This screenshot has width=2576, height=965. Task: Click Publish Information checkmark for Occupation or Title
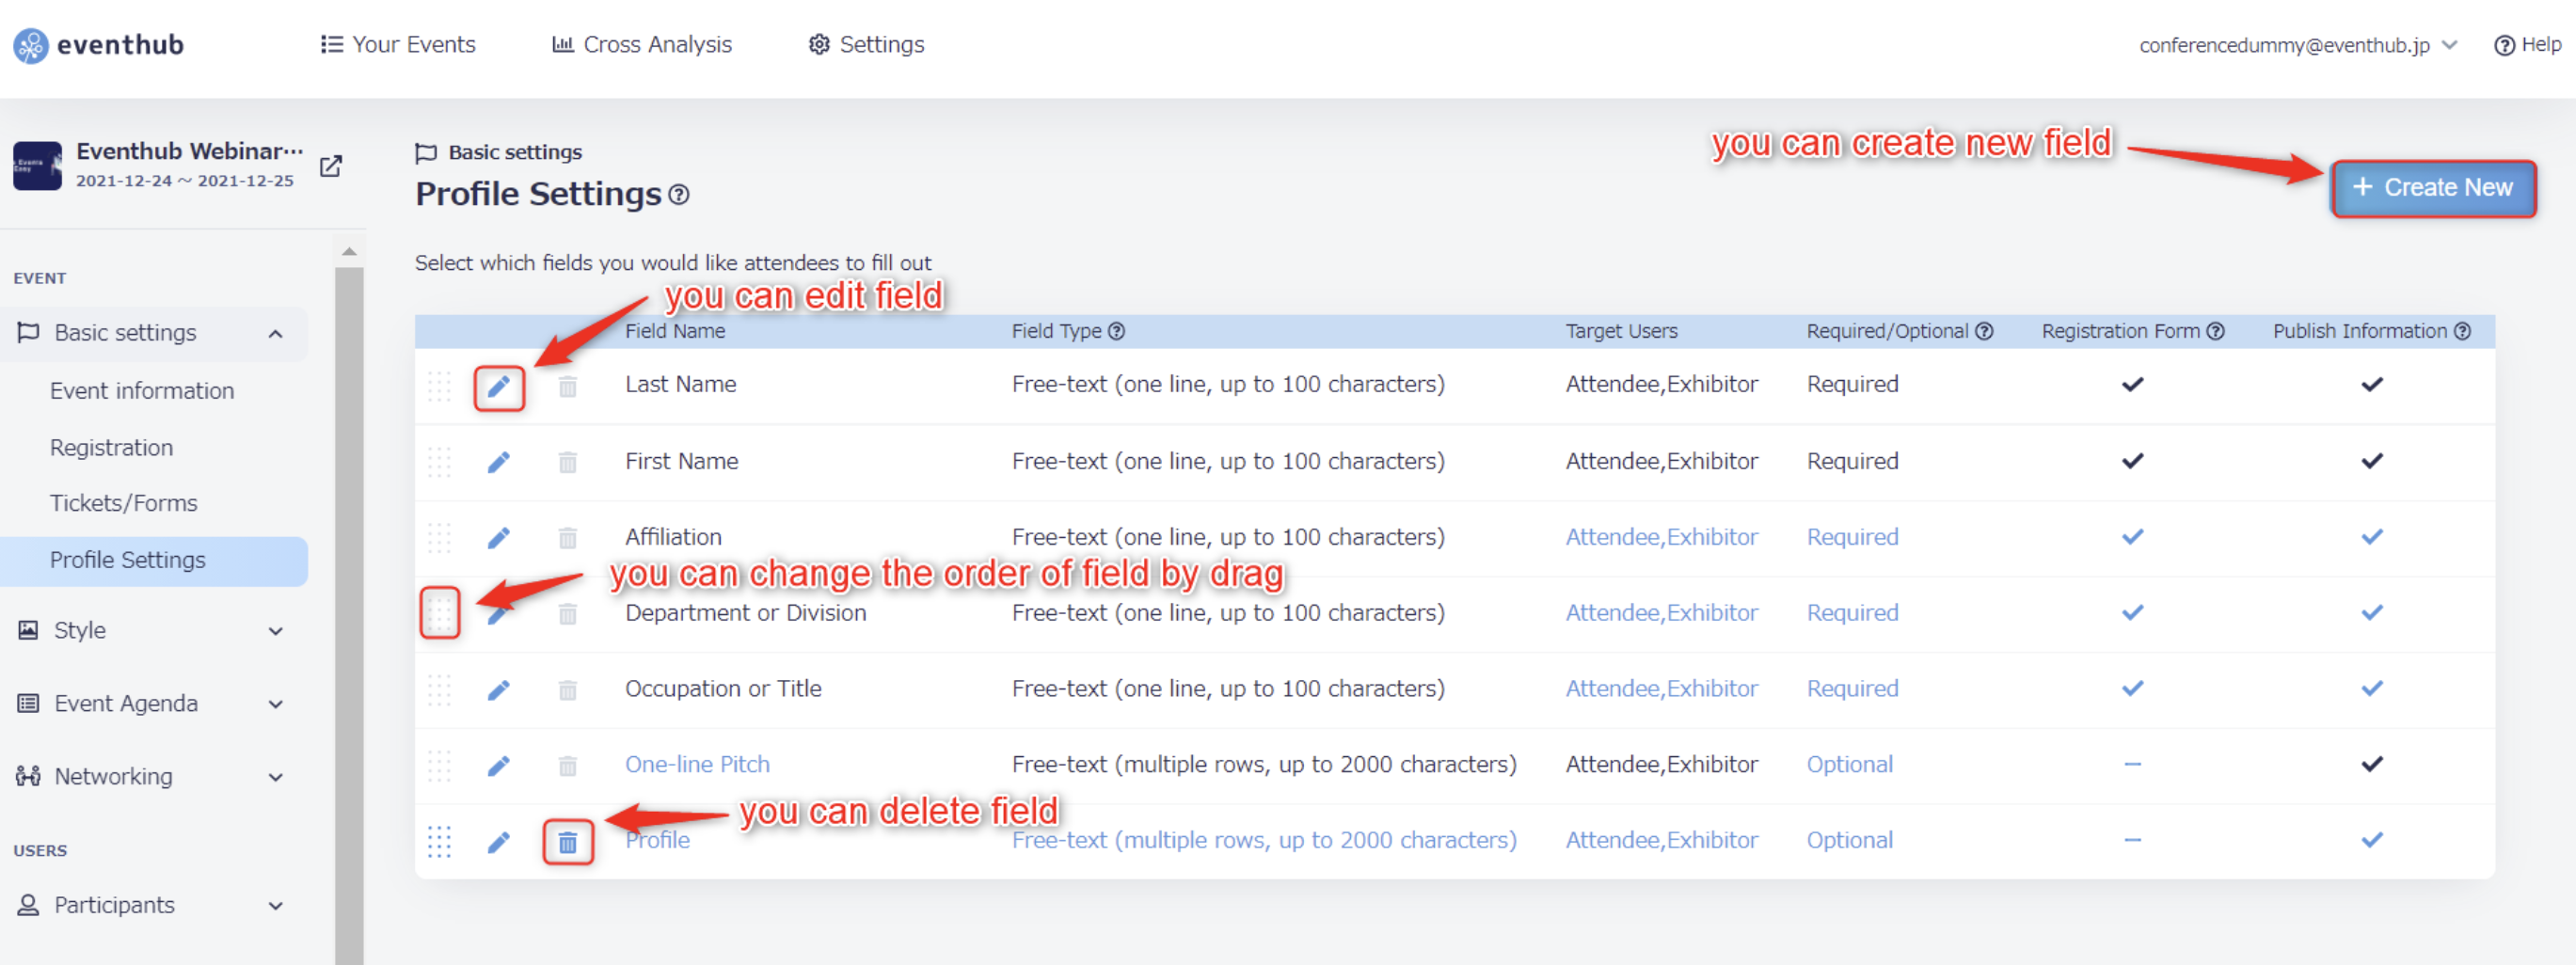[2371, 689]
